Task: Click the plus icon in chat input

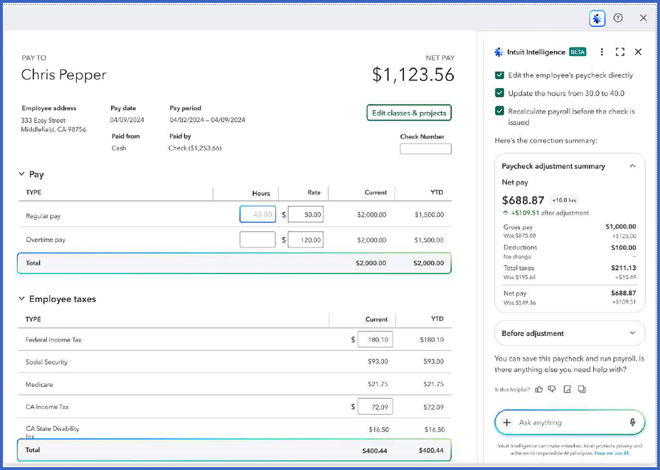Action: click(x=507, y=422)
